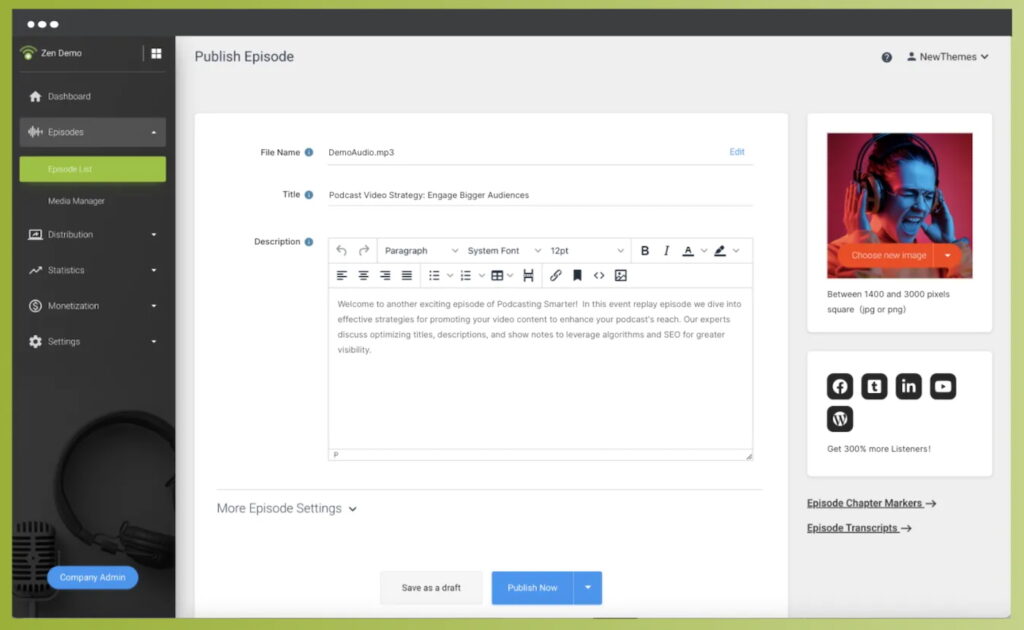Toggle bold formatting in description editor
The width and height of the screenshot is (1024, 630).
[x=645, y=251]
